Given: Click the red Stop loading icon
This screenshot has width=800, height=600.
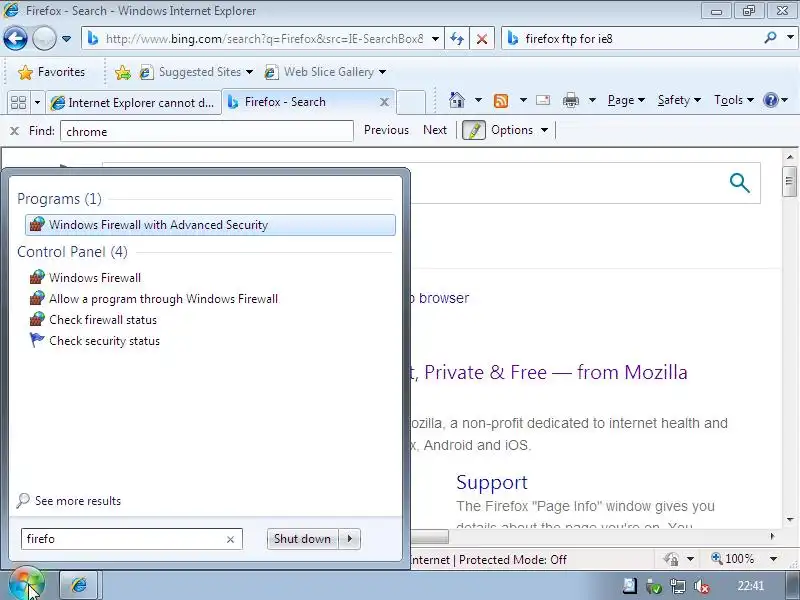Looking at the screenshot, I should click(482, 39).
